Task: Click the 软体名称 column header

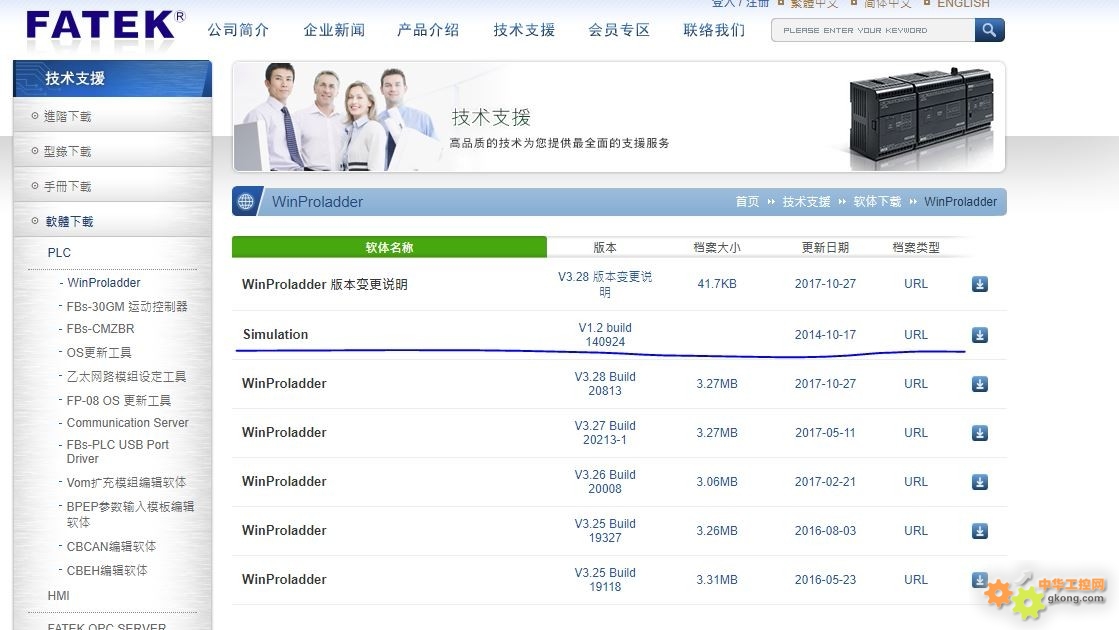Action: pos(390,247)
